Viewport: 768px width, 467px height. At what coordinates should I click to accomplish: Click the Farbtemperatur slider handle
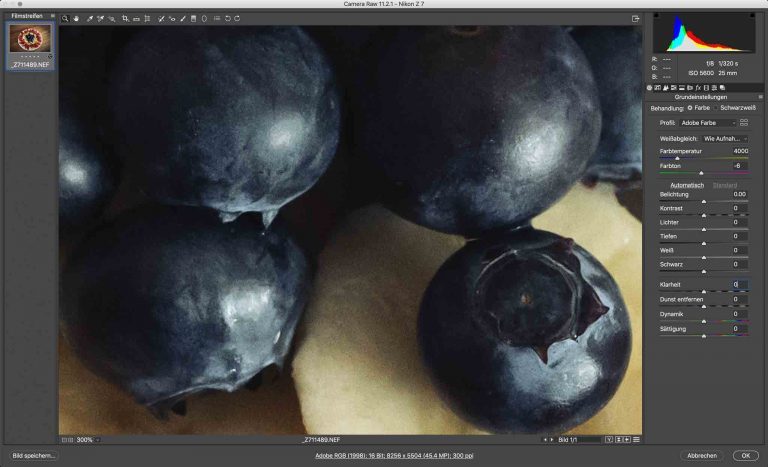click(x=677, y=158)
